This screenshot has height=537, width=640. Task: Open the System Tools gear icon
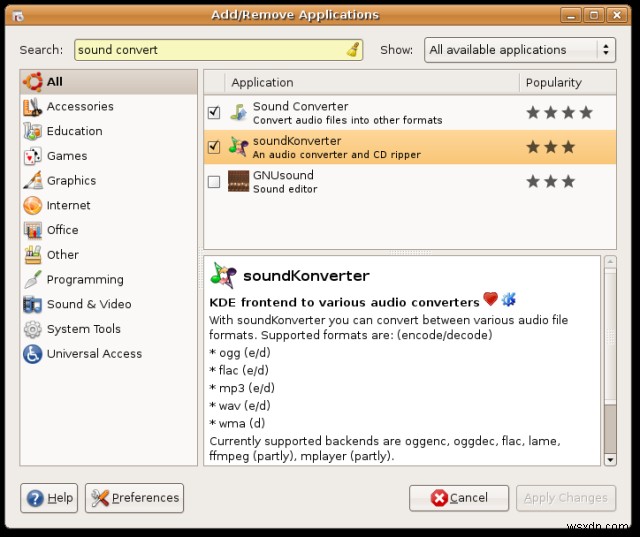tap(33, 329)
